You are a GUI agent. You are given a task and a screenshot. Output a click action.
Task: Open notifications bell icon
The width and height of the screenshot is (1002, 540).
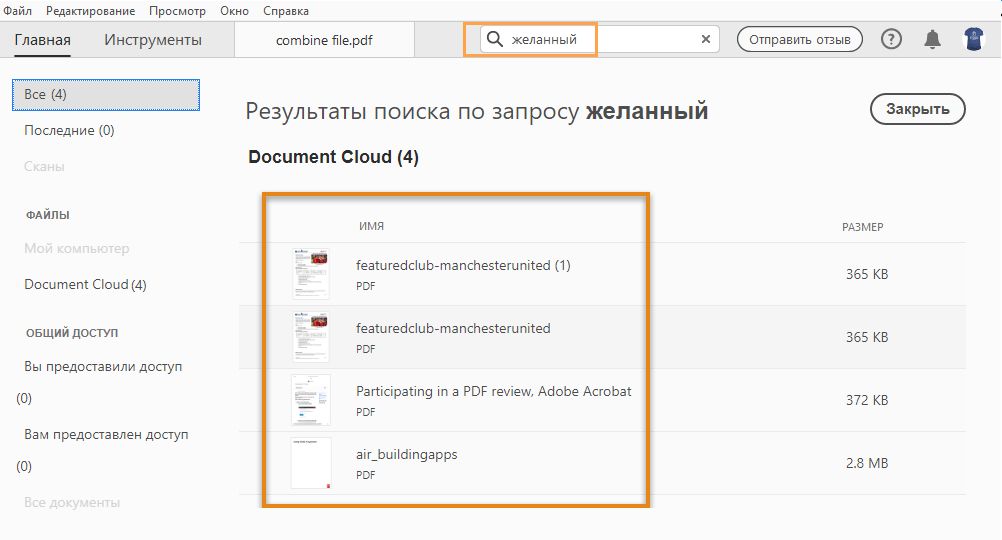pyautogui.click(x=932, y=40)
